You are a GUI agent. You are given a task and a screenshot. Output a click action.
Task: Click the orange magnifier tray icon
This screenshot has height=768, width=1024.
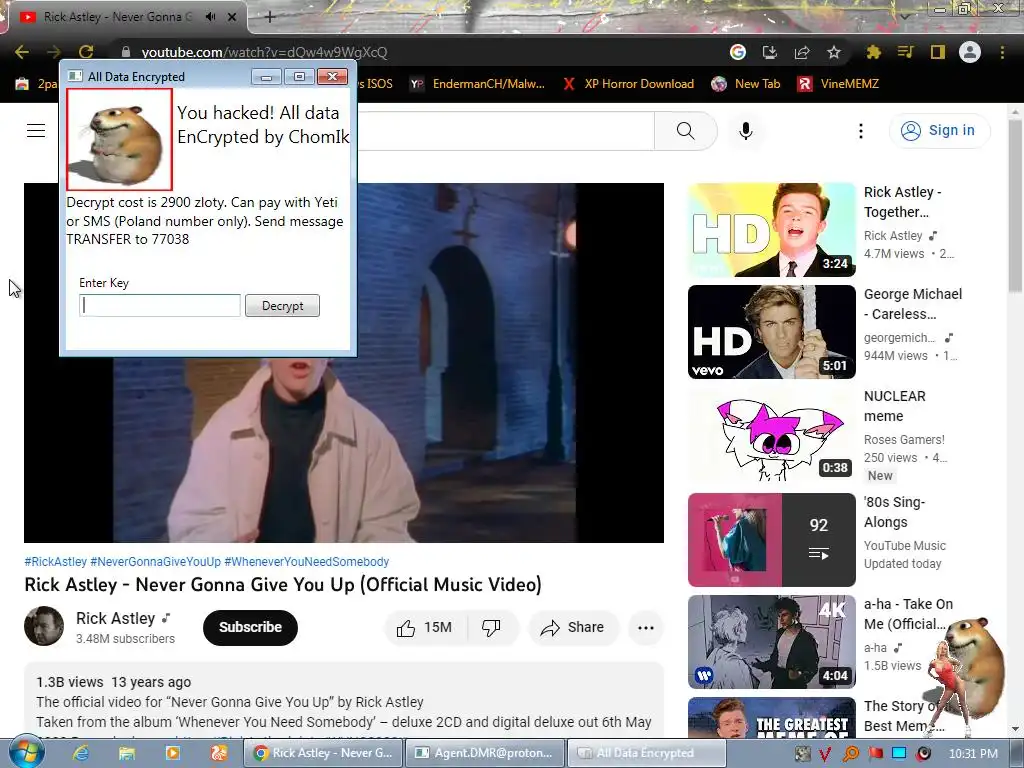tap(850, 754)
